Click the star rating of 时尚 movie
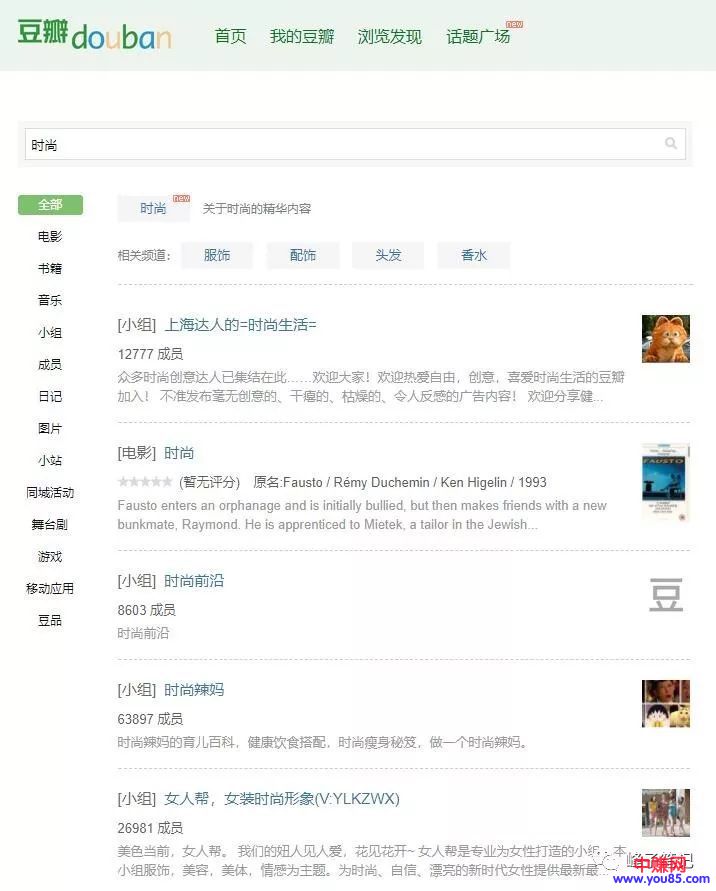Screen dimensions: 716x891 coord(144,482)
